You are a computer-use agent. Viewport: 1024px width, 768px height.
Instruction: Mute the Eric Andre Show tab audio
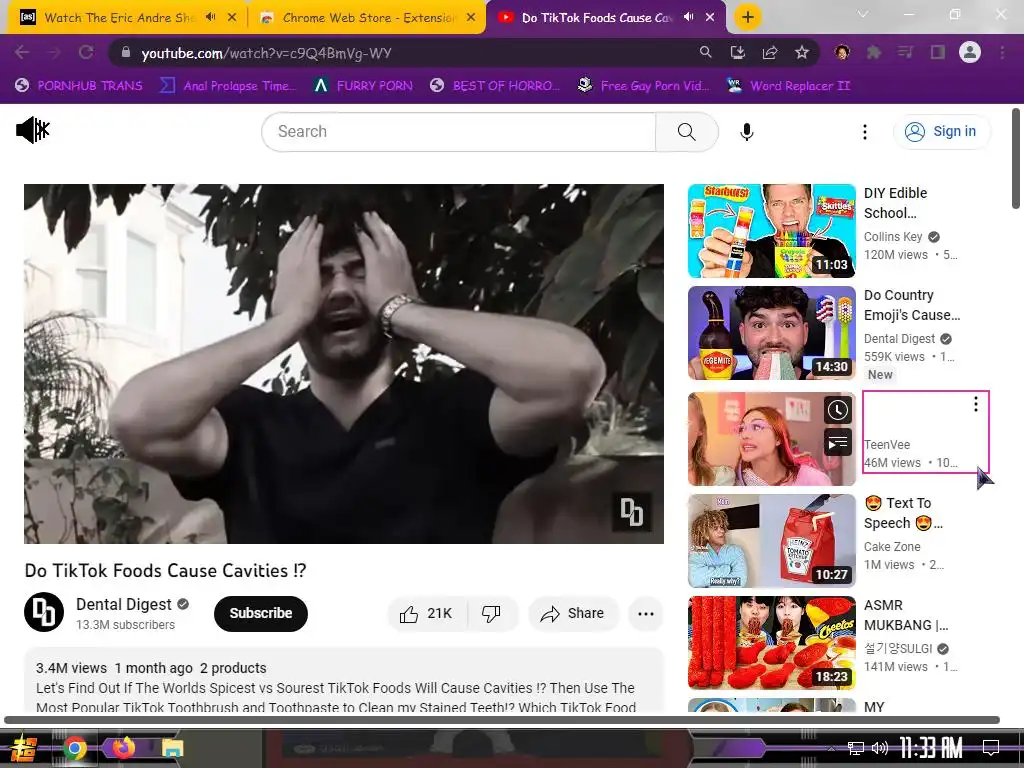click(210, 18)
